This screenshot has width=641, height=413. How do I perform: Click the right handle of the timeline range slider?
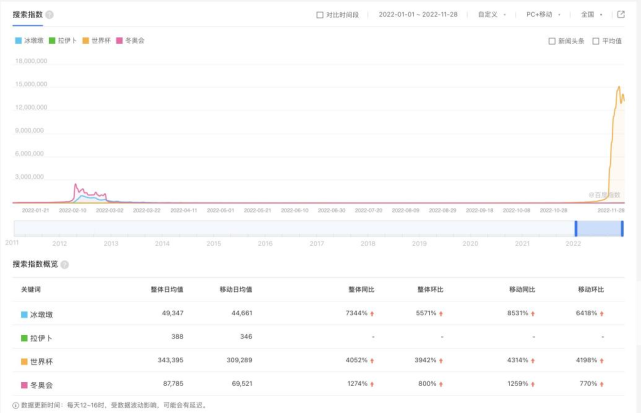[622, 229]
